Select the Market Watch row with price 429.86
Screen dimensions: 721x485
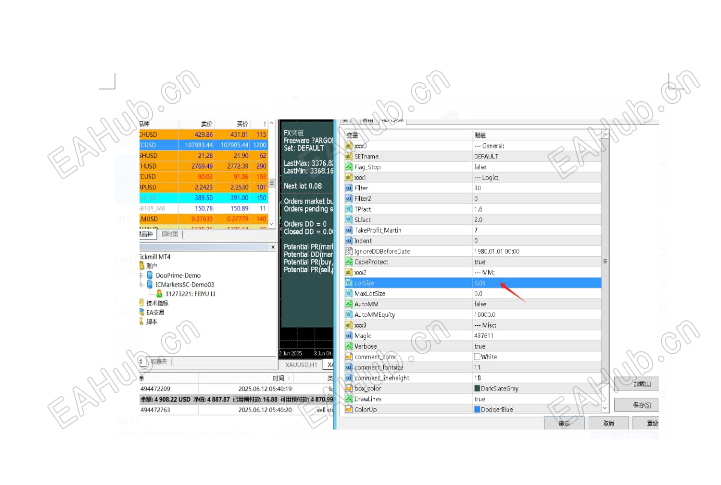tap(203, 135)
